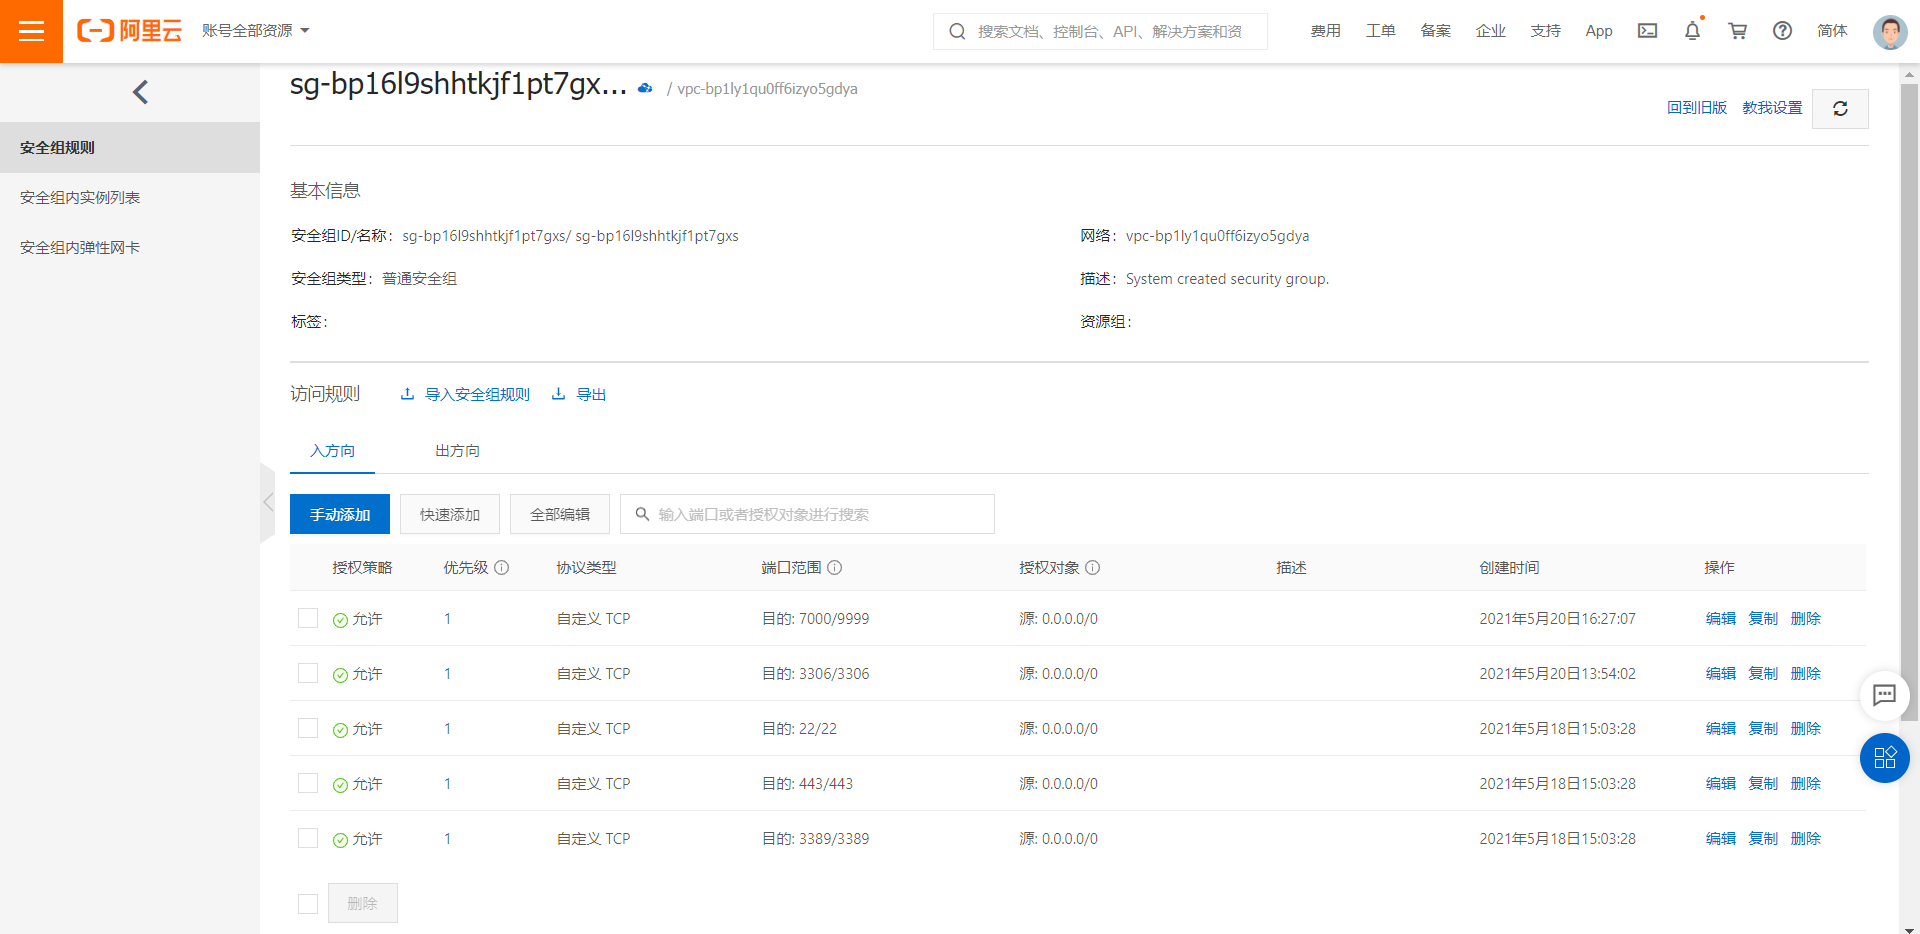This screenshot has width=1920, height=934.
Task: Select the checkbox for port 22/22 rule
Action: (x=308, y=728)
